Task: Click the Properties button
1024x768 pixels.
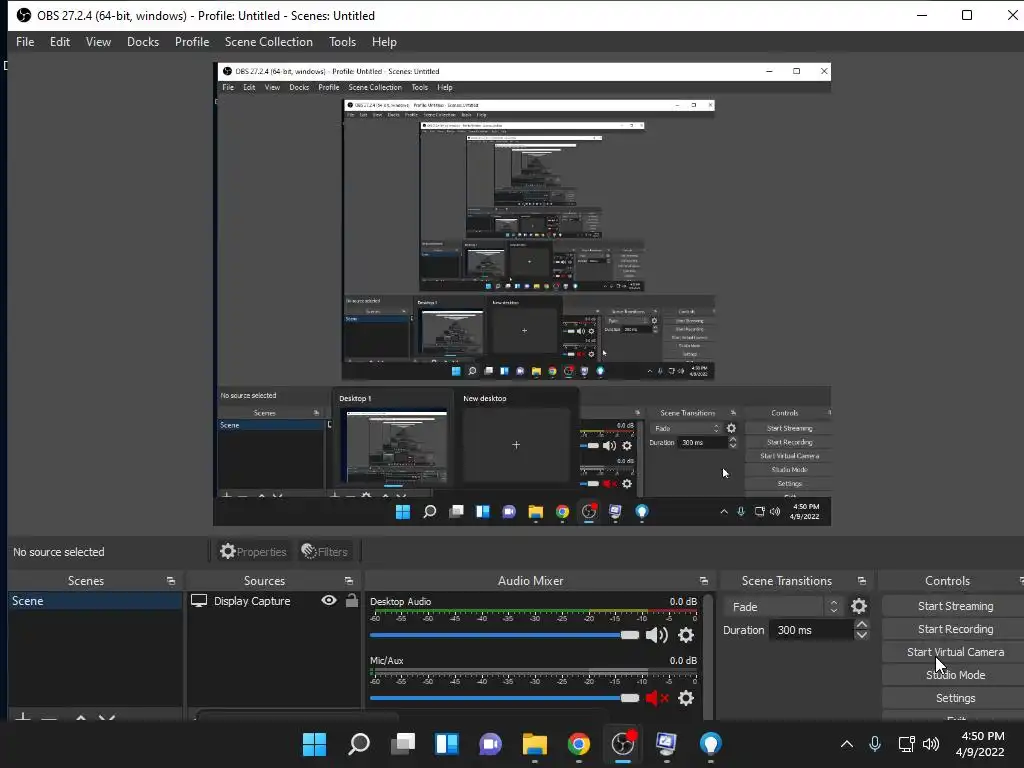Action: tap(253, 551)
